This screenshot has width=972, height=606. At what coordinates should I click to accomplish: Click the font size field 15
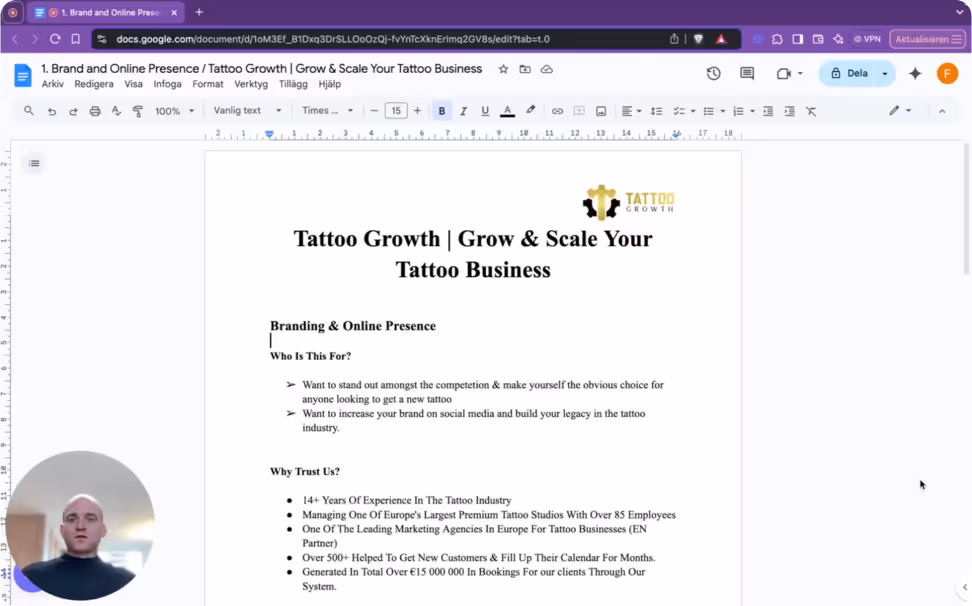pyautogui.click(x=395, y=112)
